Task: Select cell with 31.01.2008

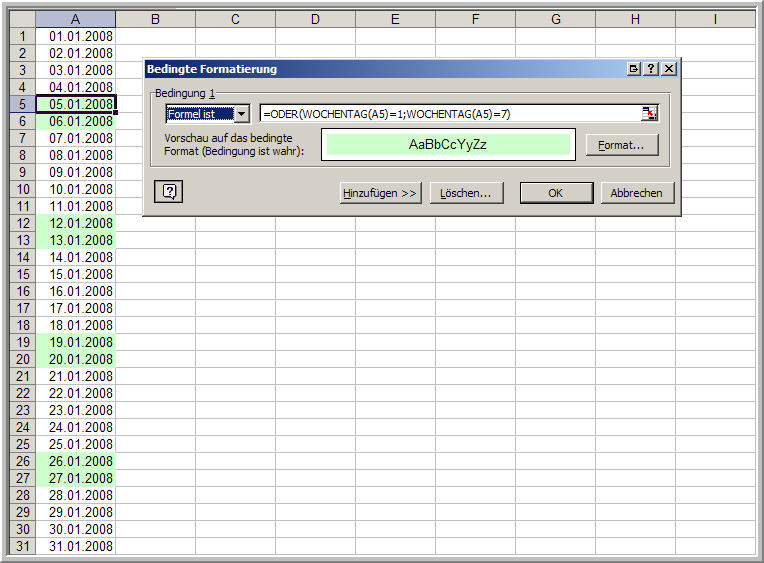Action: coord(76,546)
